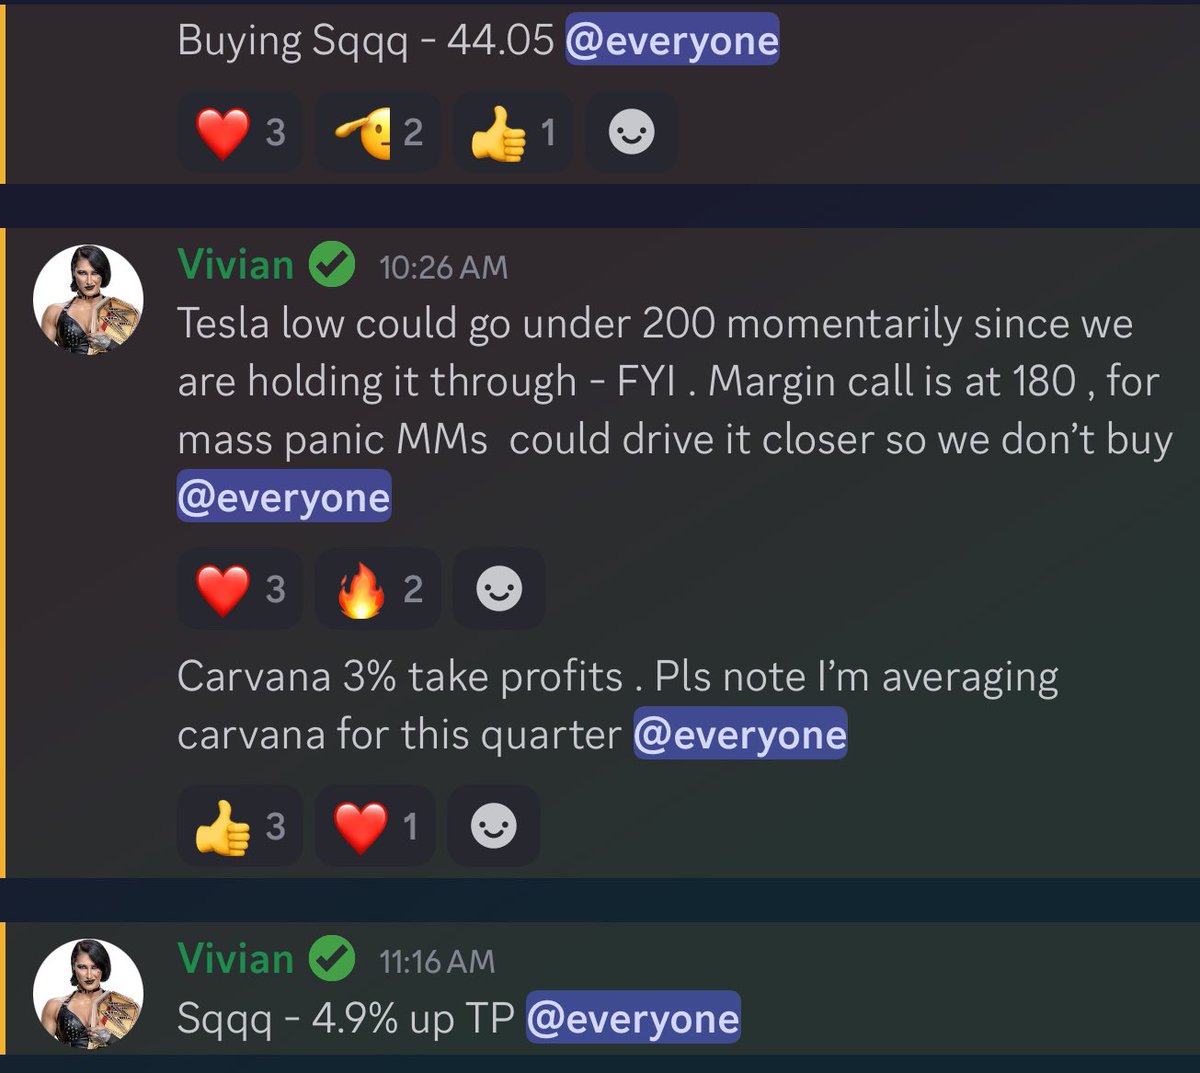The height and width of the screenshot is (1073, 1200).
Task: Click verified checkmark badge beside Vivian 10:26
Action: tap(332, 266)
